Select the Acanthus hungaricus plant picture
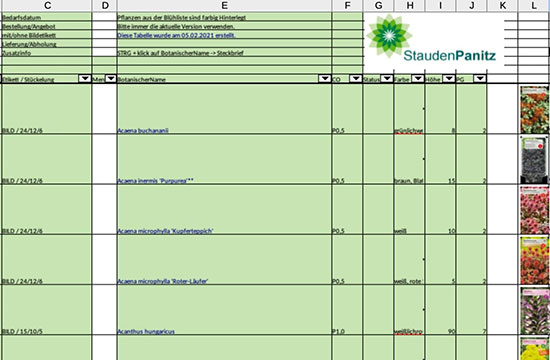This screenshot has height=360, width=550. (x=534, y=311)
